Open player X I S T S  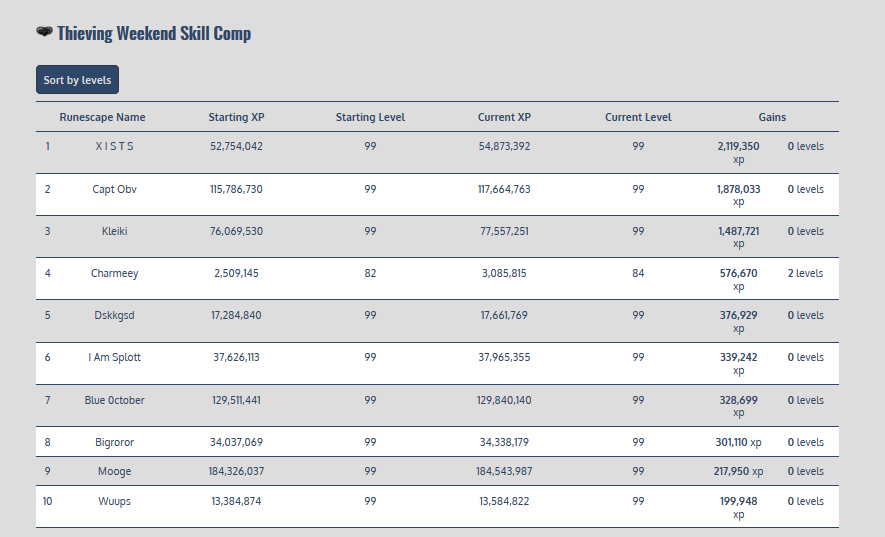[114, 146]
